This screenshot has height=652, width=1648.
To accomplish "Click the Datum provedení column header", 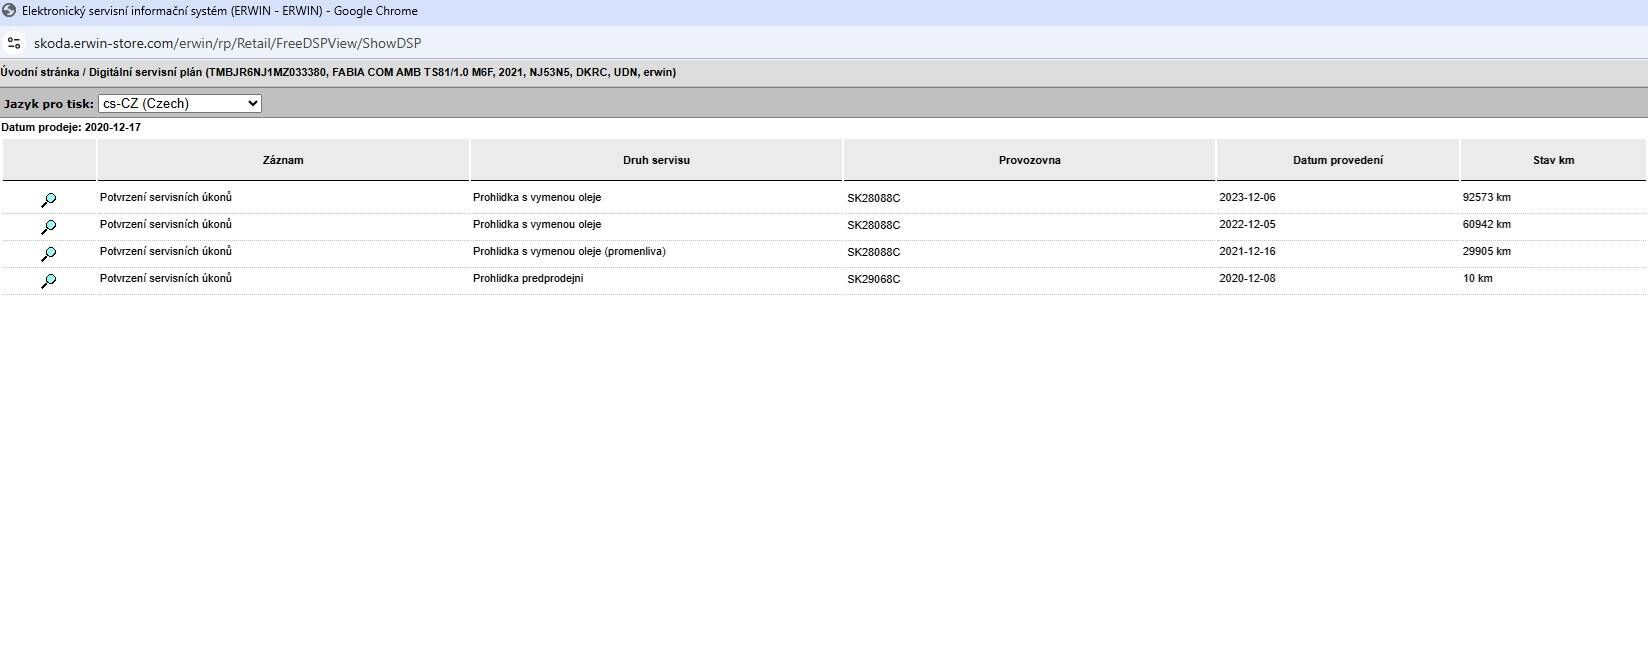I will [x=1338, y=160].
